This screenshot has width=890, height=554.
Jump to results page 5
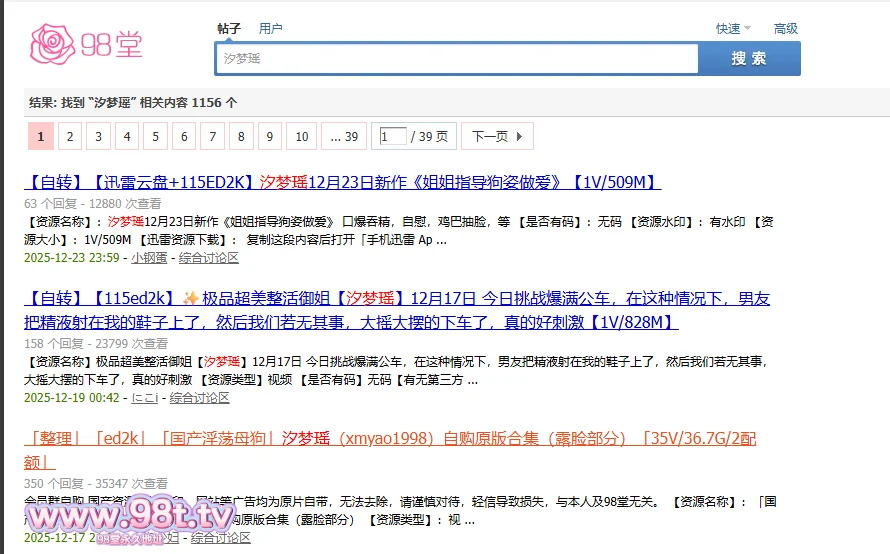click(x=155, y=136)
